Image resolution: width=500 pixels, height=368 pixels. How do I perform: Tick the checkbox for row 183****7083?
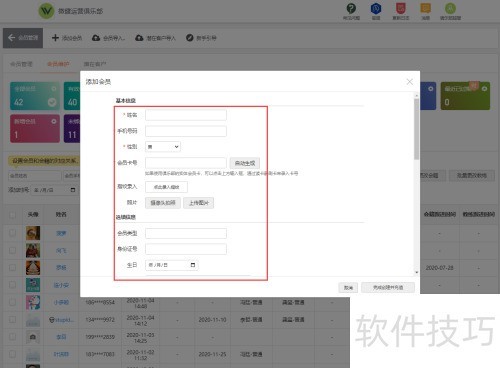(12, 354)
